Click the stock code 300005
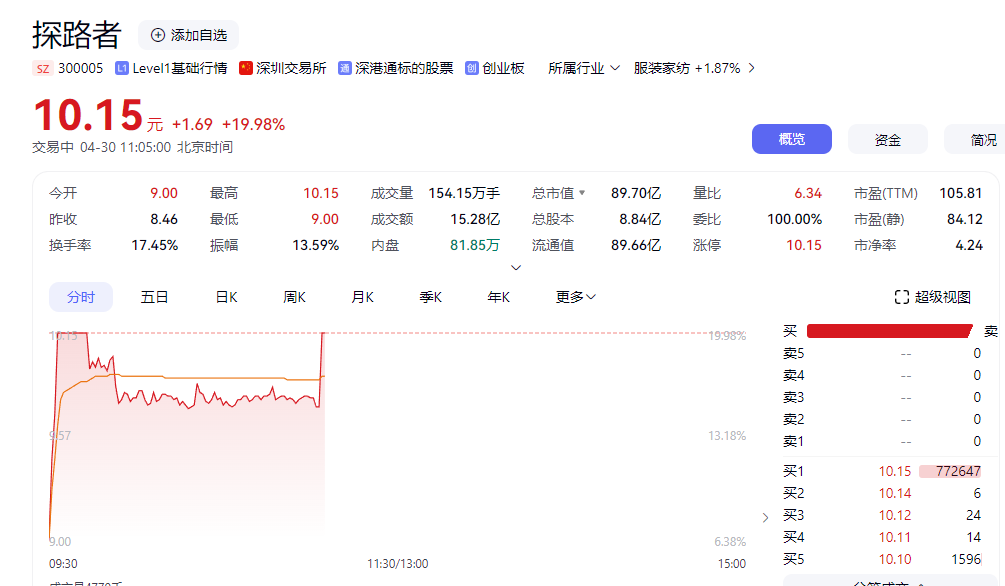 coord(80,68)
